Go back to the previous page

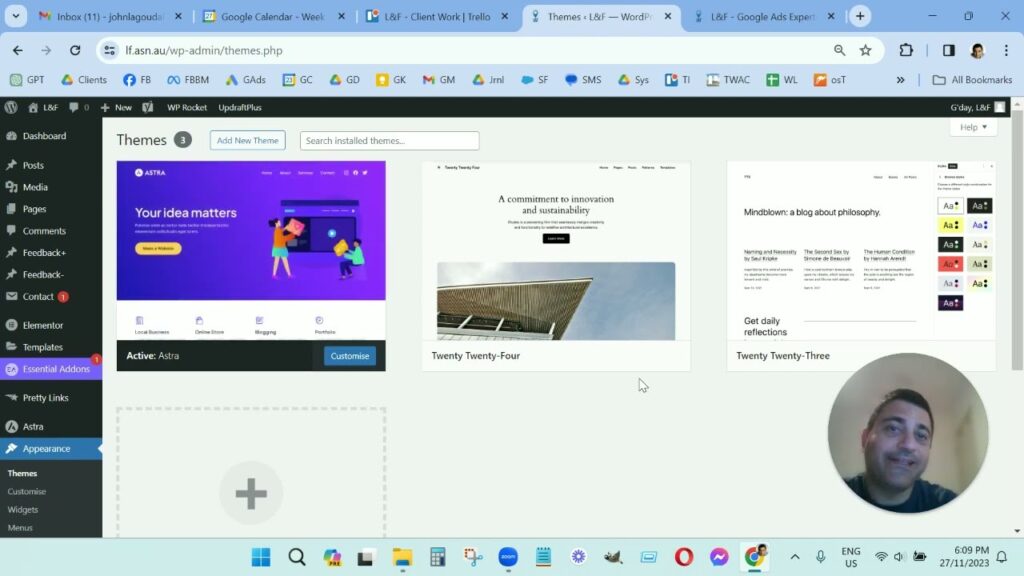point(18,50)
